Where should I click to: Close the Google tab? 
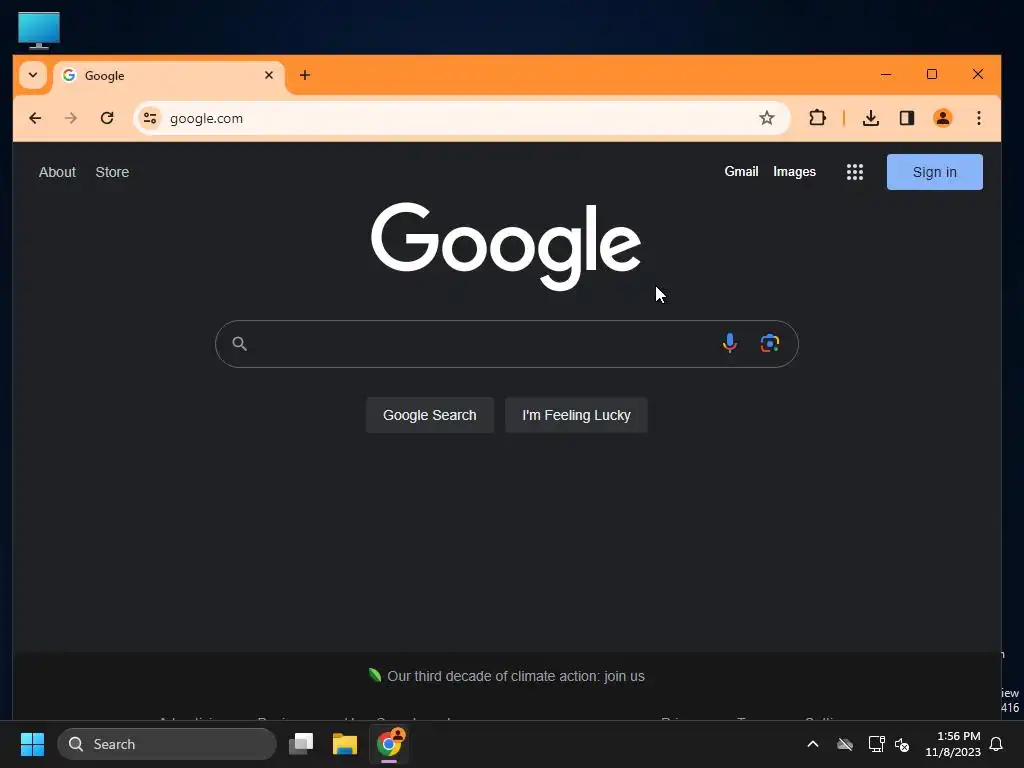[268, 75]
